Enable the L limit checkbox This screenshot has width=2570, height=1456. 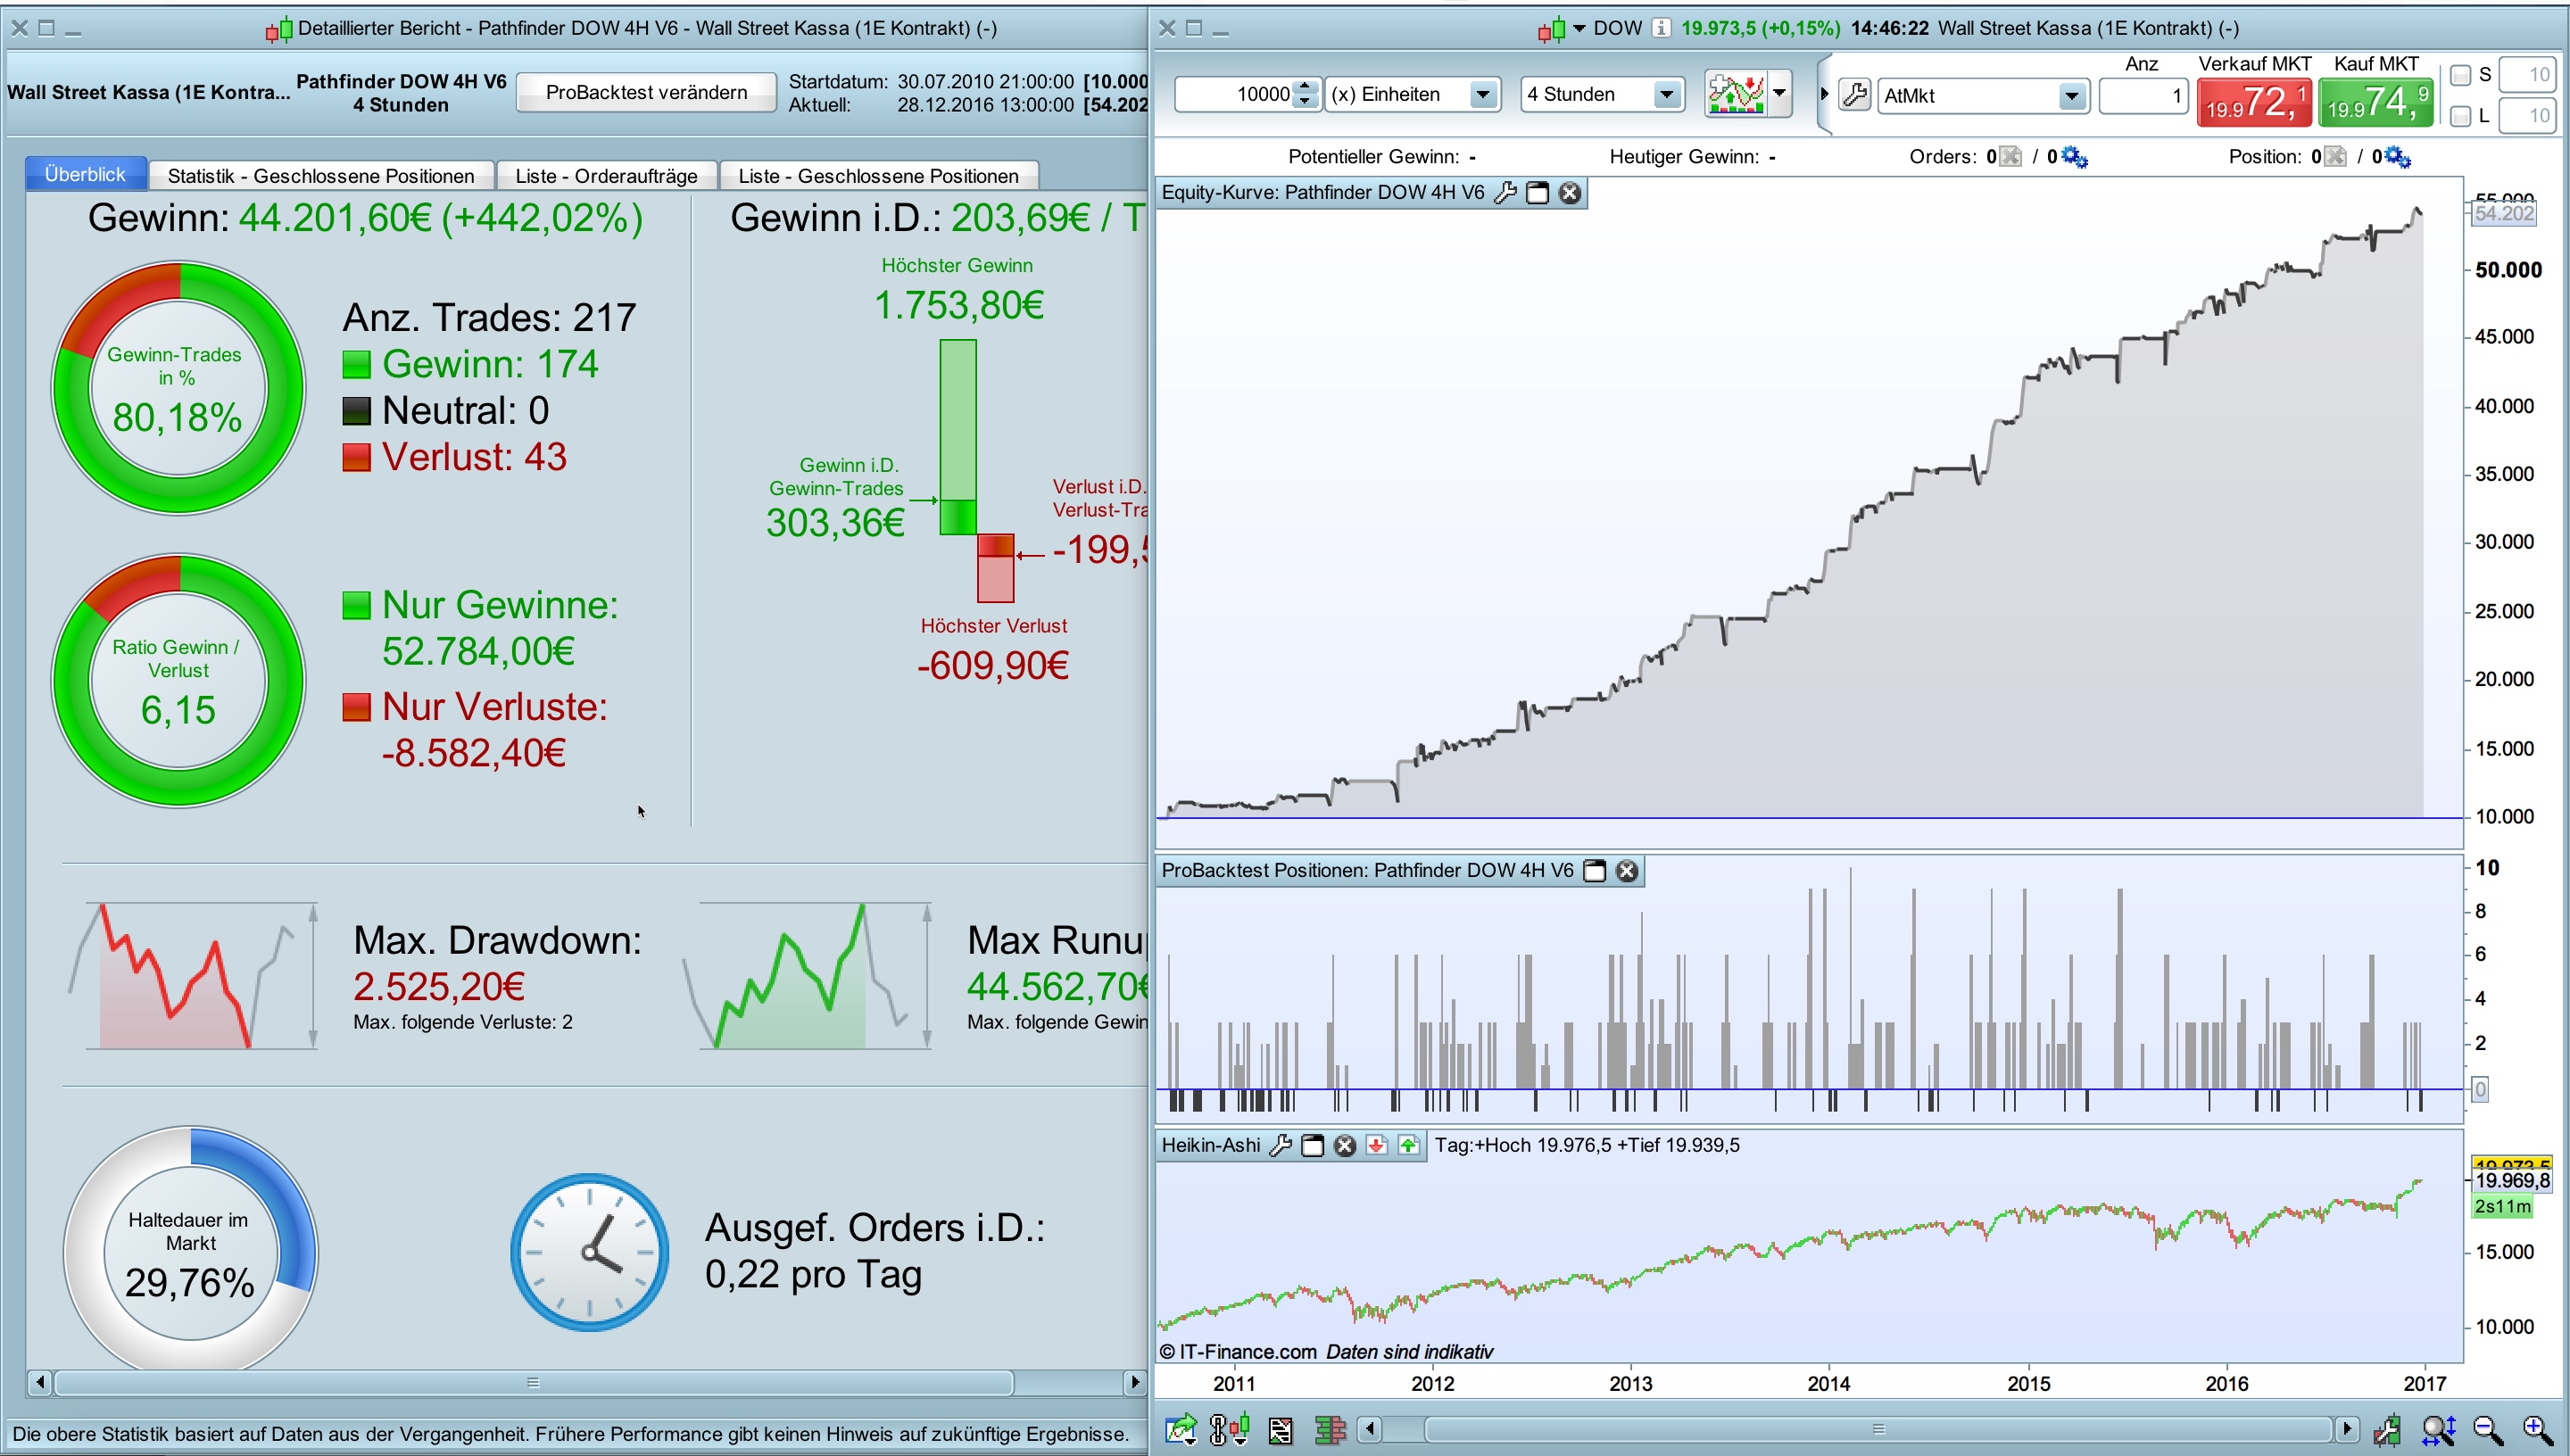[x=2460, y=117]
